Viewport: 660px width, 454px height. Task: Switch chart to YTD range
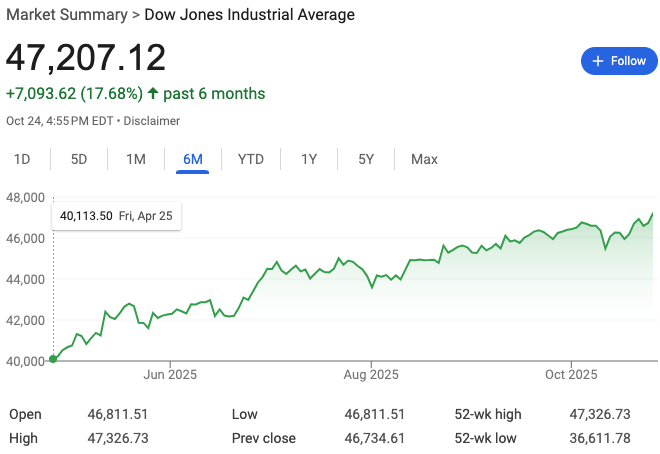(x=250, y=159)
